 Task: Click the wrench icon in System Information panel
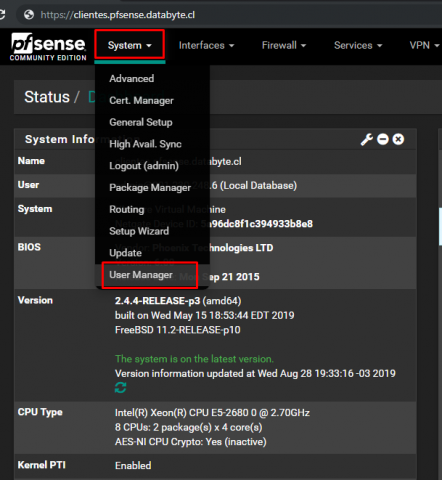point(367,139)
